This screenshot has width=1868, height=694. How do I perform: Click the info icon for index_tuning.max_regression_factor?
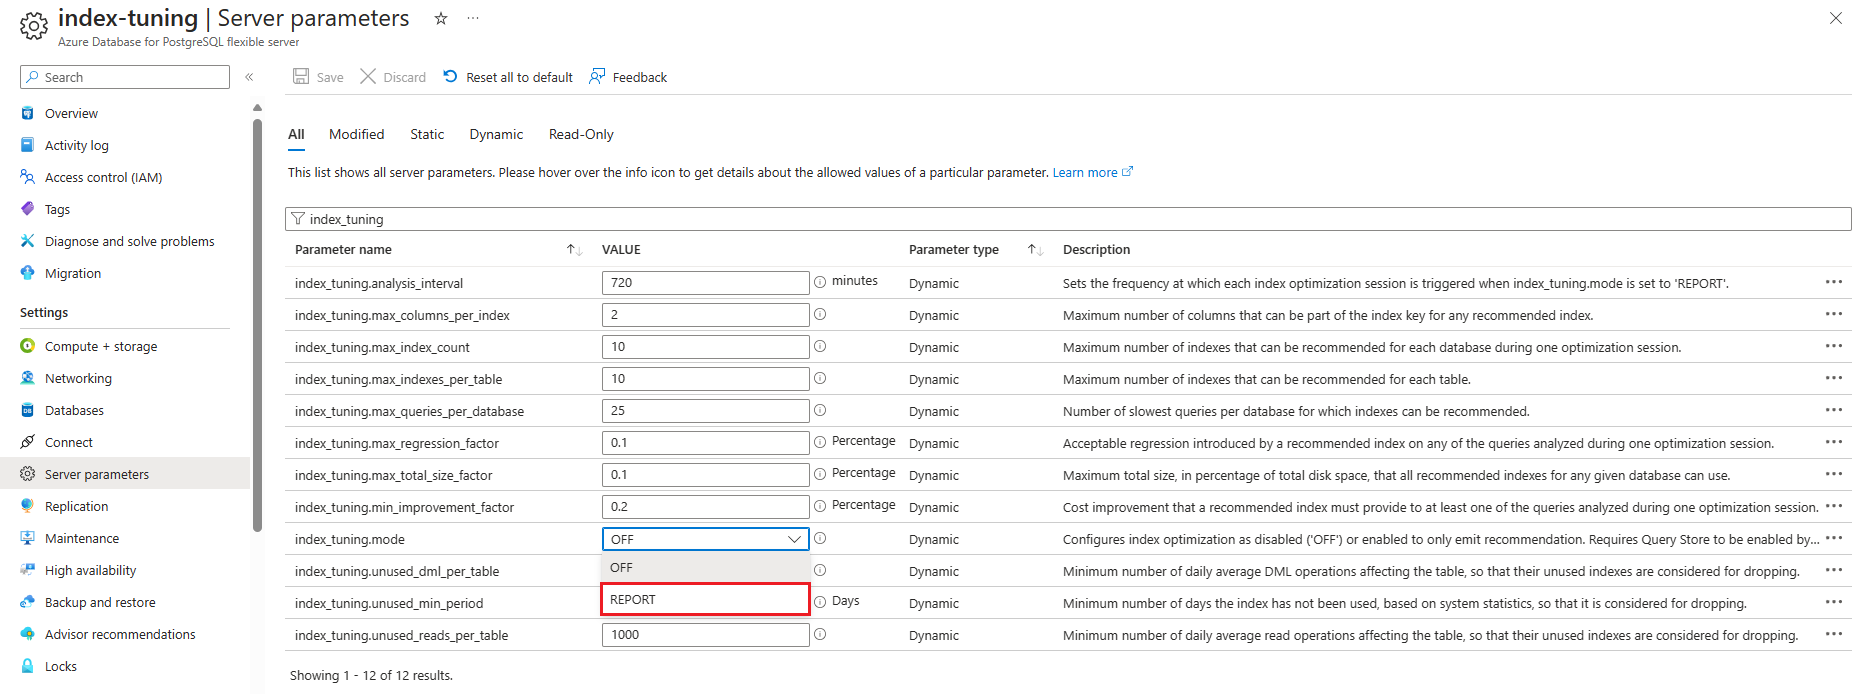tap(820, 442)
